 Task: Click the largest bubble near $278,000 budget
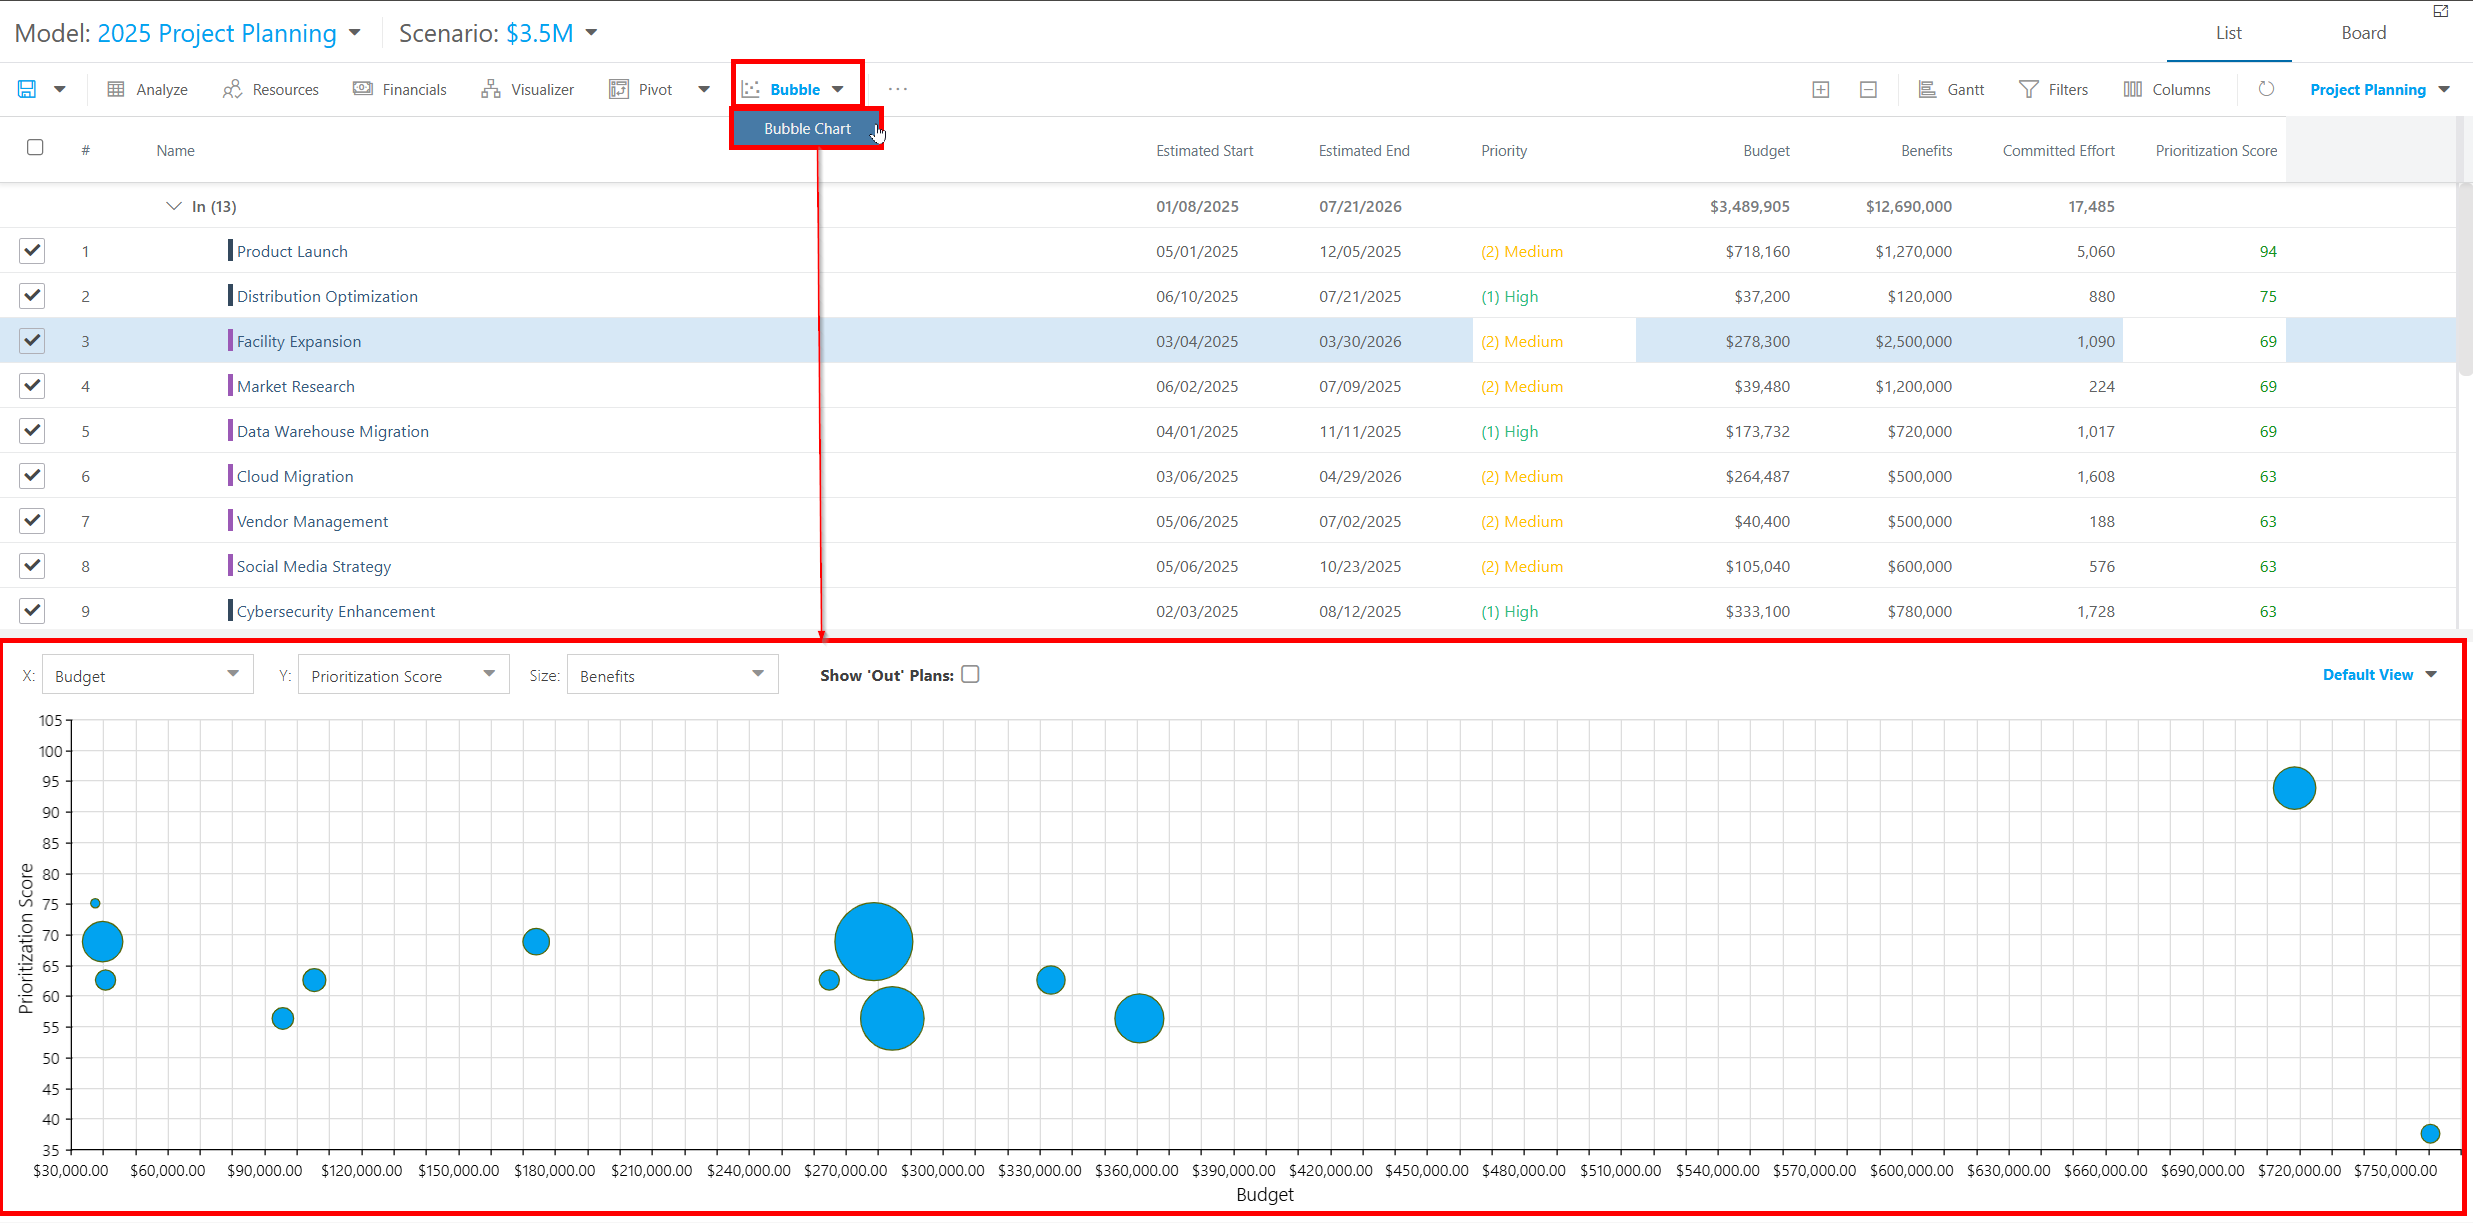click(874, 941)
